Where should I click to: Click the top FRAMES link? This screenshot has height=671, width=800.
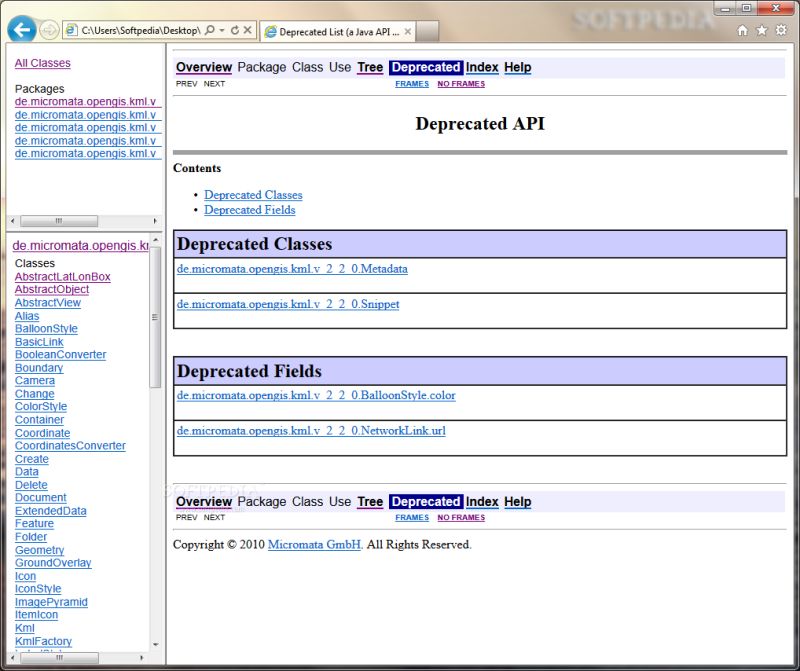pyautogui.click(x=412, y=84)
